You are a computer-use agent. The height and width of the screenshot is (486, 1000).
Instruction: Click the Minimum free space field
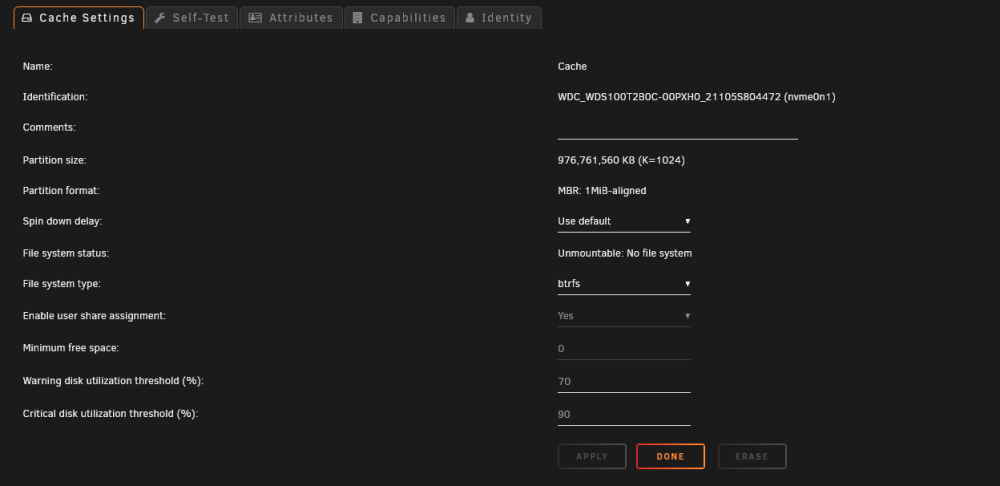624,349
